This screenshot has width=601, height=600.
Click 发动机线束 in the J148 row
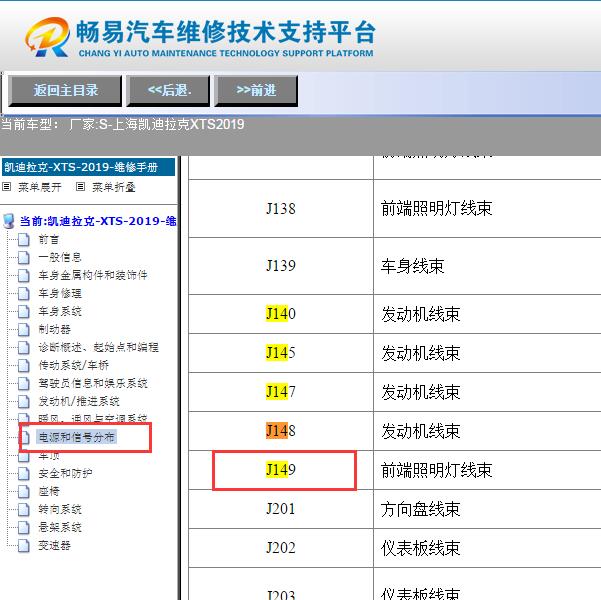coord(420,431)
